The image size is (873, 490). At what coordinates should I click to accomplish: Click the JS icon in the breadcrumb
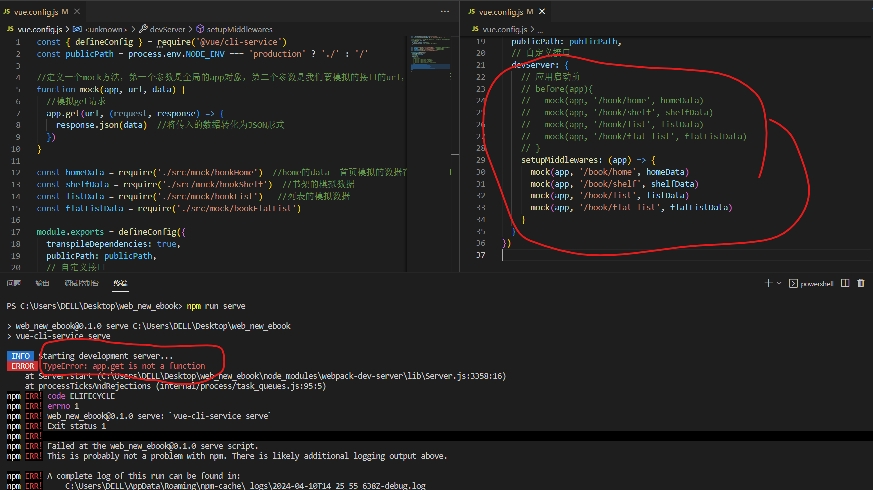tap(9, 29)
